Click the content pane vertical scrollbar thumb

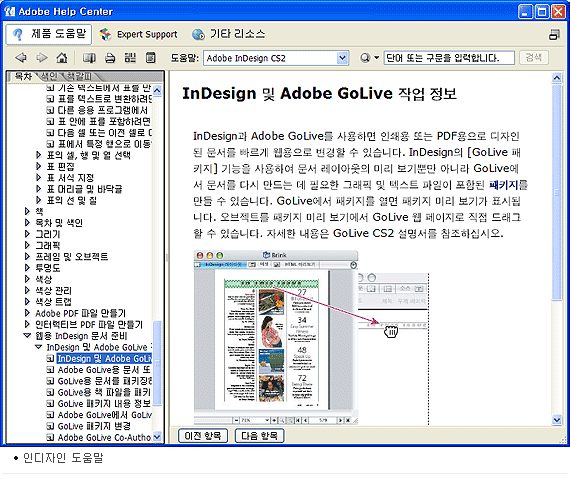click(557, 193)
